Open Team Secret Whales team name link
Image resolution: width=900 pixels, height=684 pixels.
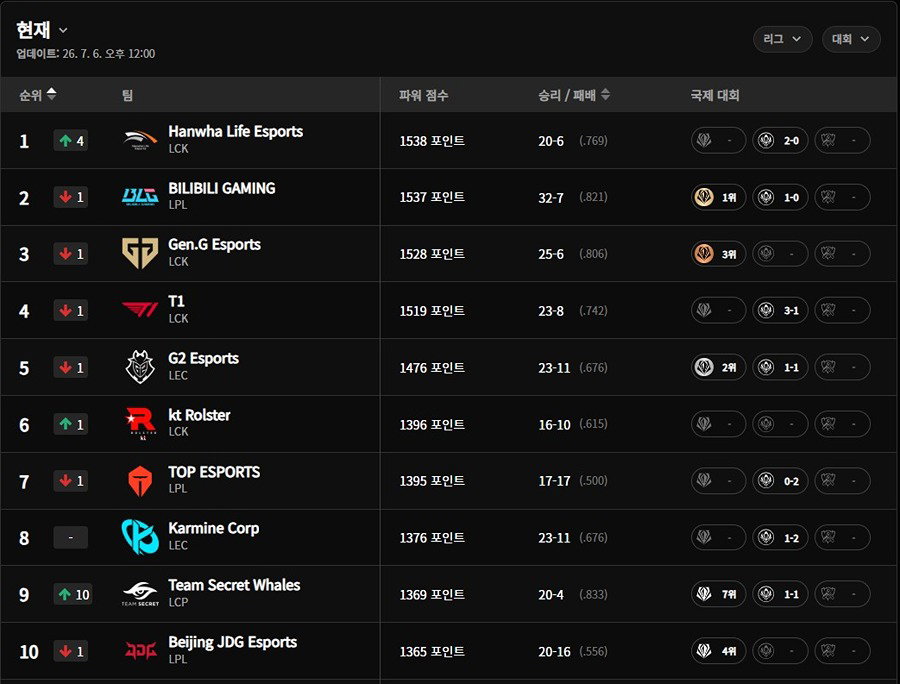(x=234, y=585)
